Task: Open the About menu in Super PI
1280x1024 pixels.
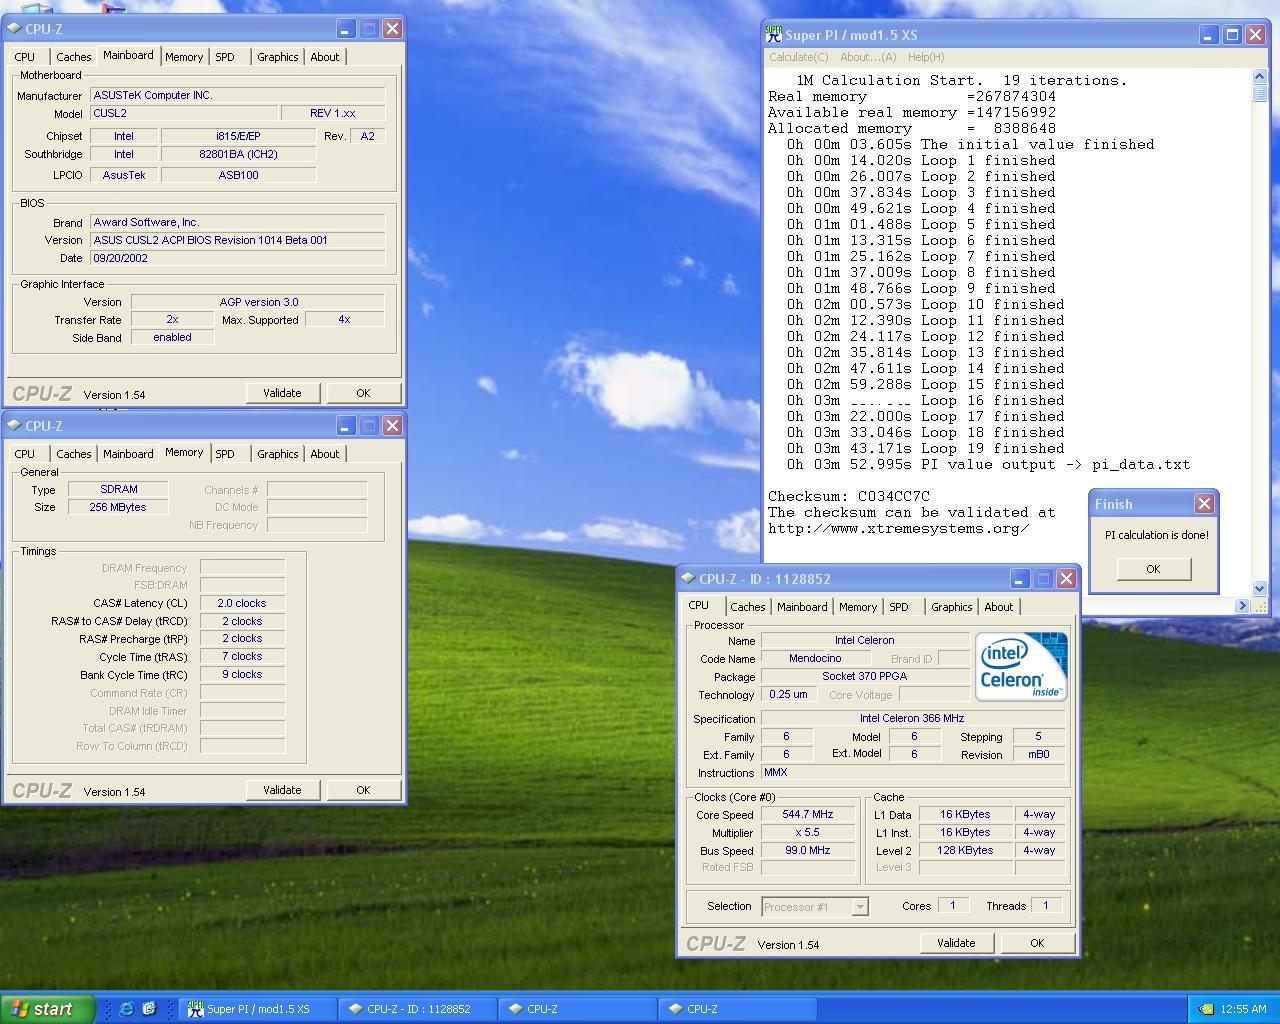Action: click(868, 57)
